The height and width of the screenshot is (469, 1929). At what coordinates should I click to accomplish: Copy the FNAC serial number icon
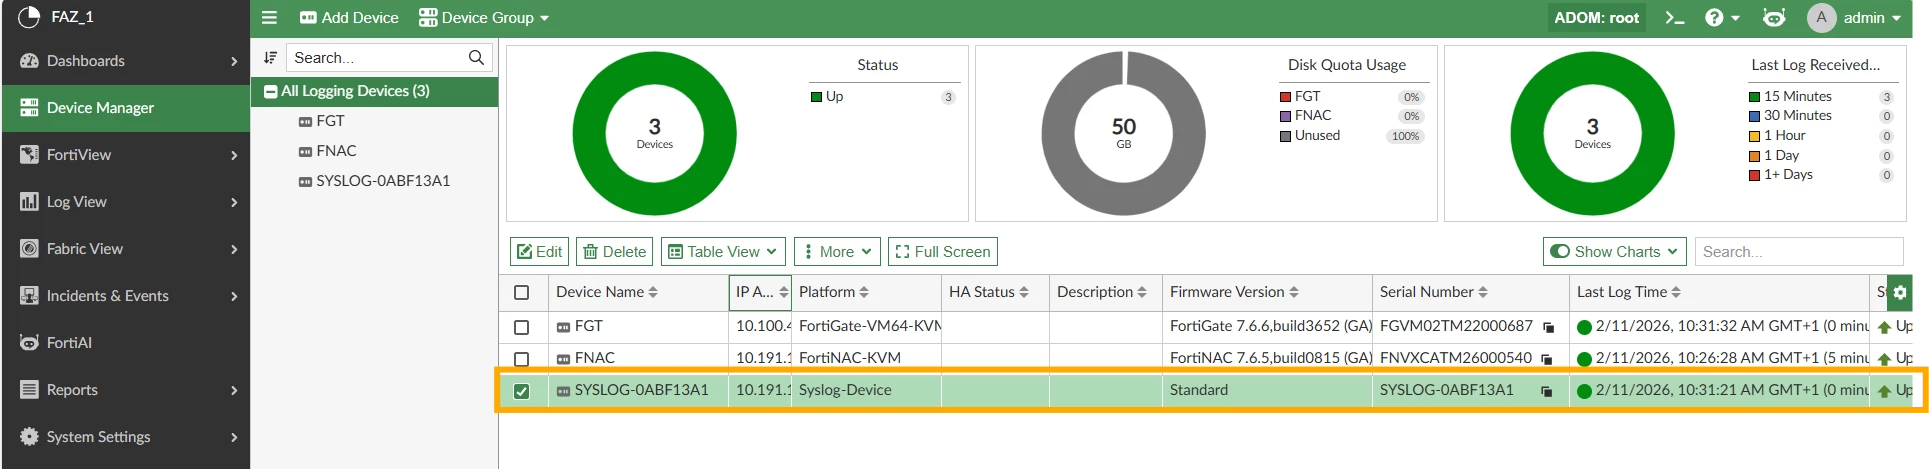pyautogui.click(x=1547, y=359)
